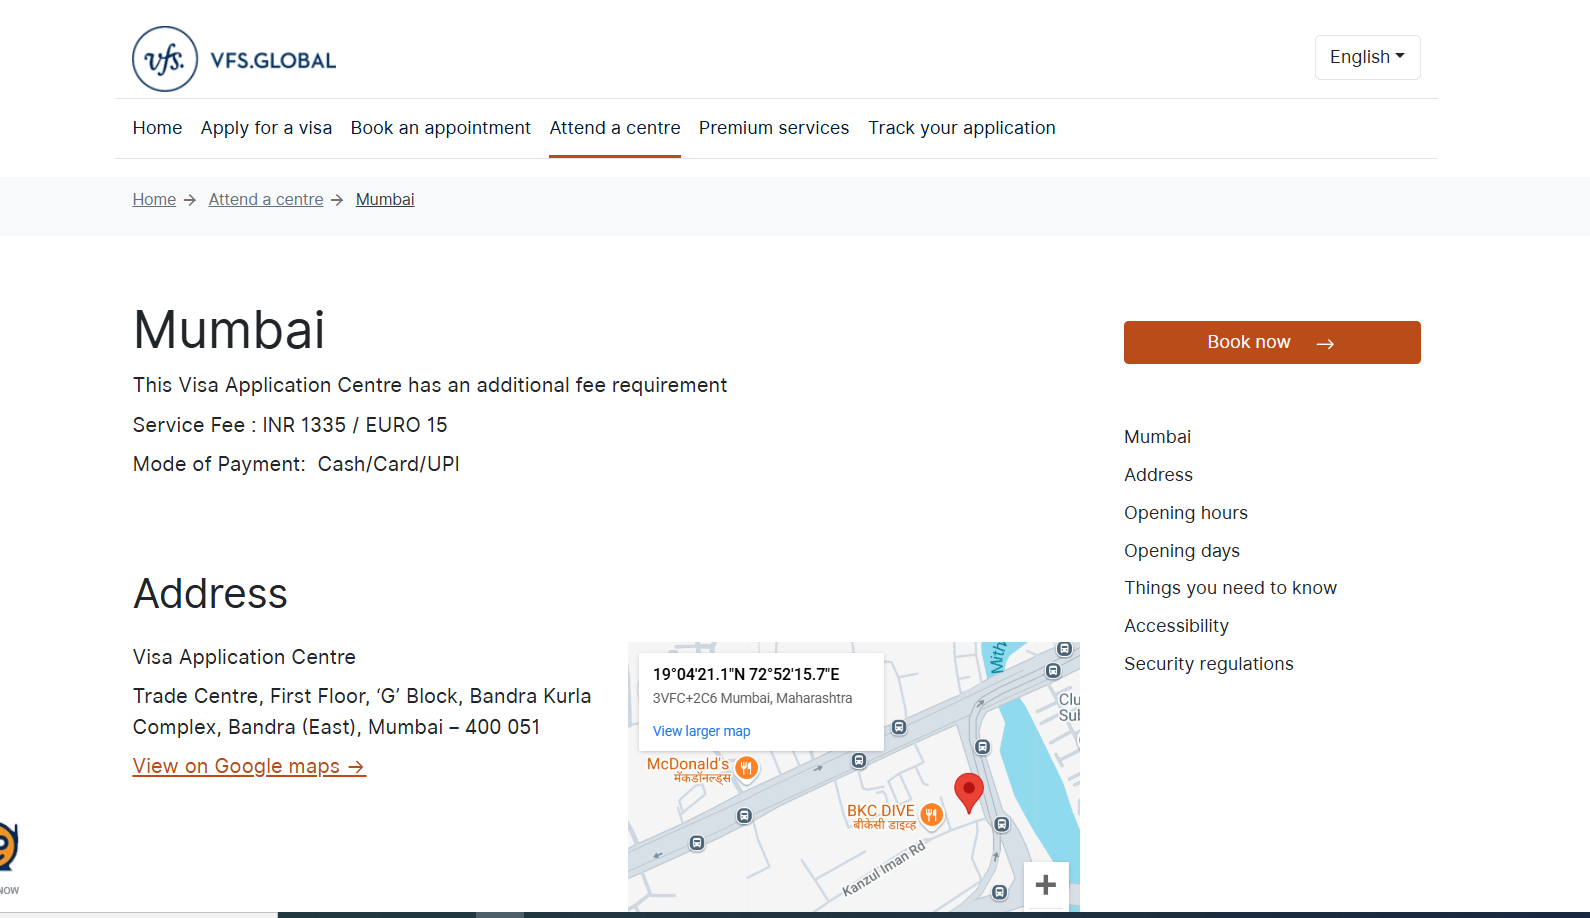Click the Service Fee INR 1335 text
The width and height of the screenshot is (1590, 918).
[290, 425]
